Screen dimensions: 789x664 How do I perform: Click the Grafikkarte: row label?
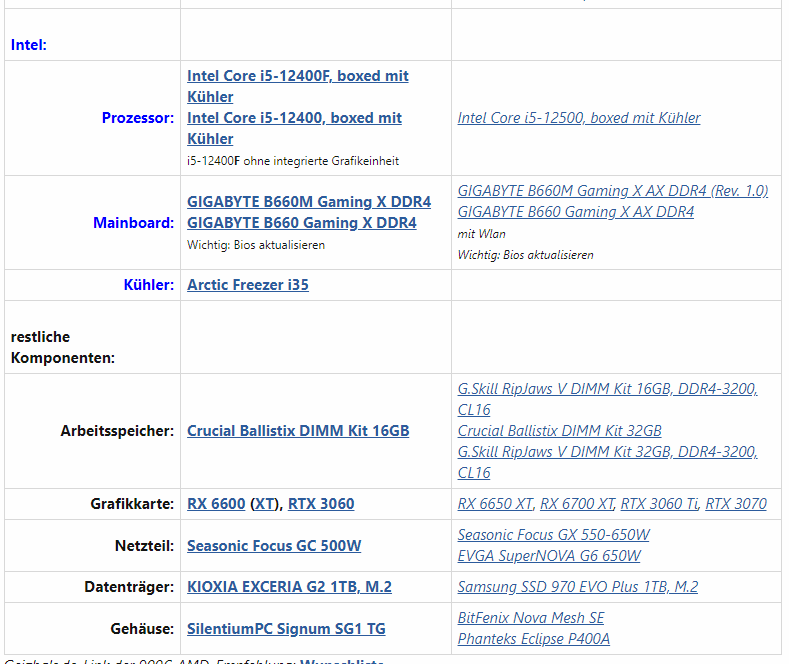point(132,504)
